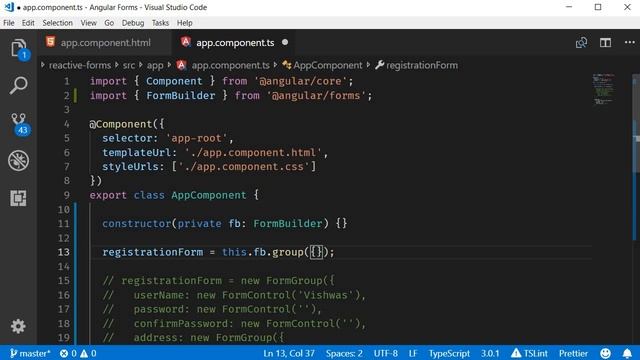This screenshot has height=360, width=640.
Task: Expand the app breadcrumb folder
Action: click(155, 65)
